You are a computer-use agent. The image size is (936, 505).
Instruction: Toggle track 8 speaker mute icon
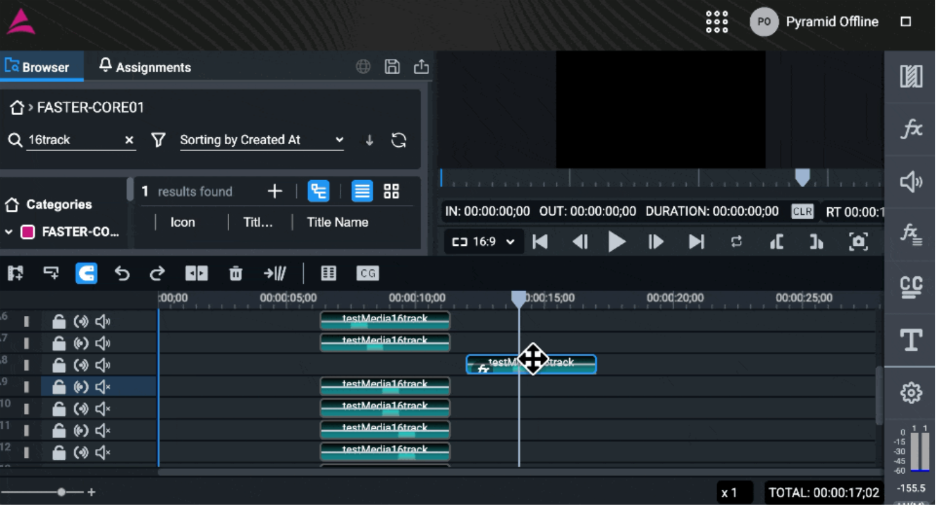click(103, 365)
